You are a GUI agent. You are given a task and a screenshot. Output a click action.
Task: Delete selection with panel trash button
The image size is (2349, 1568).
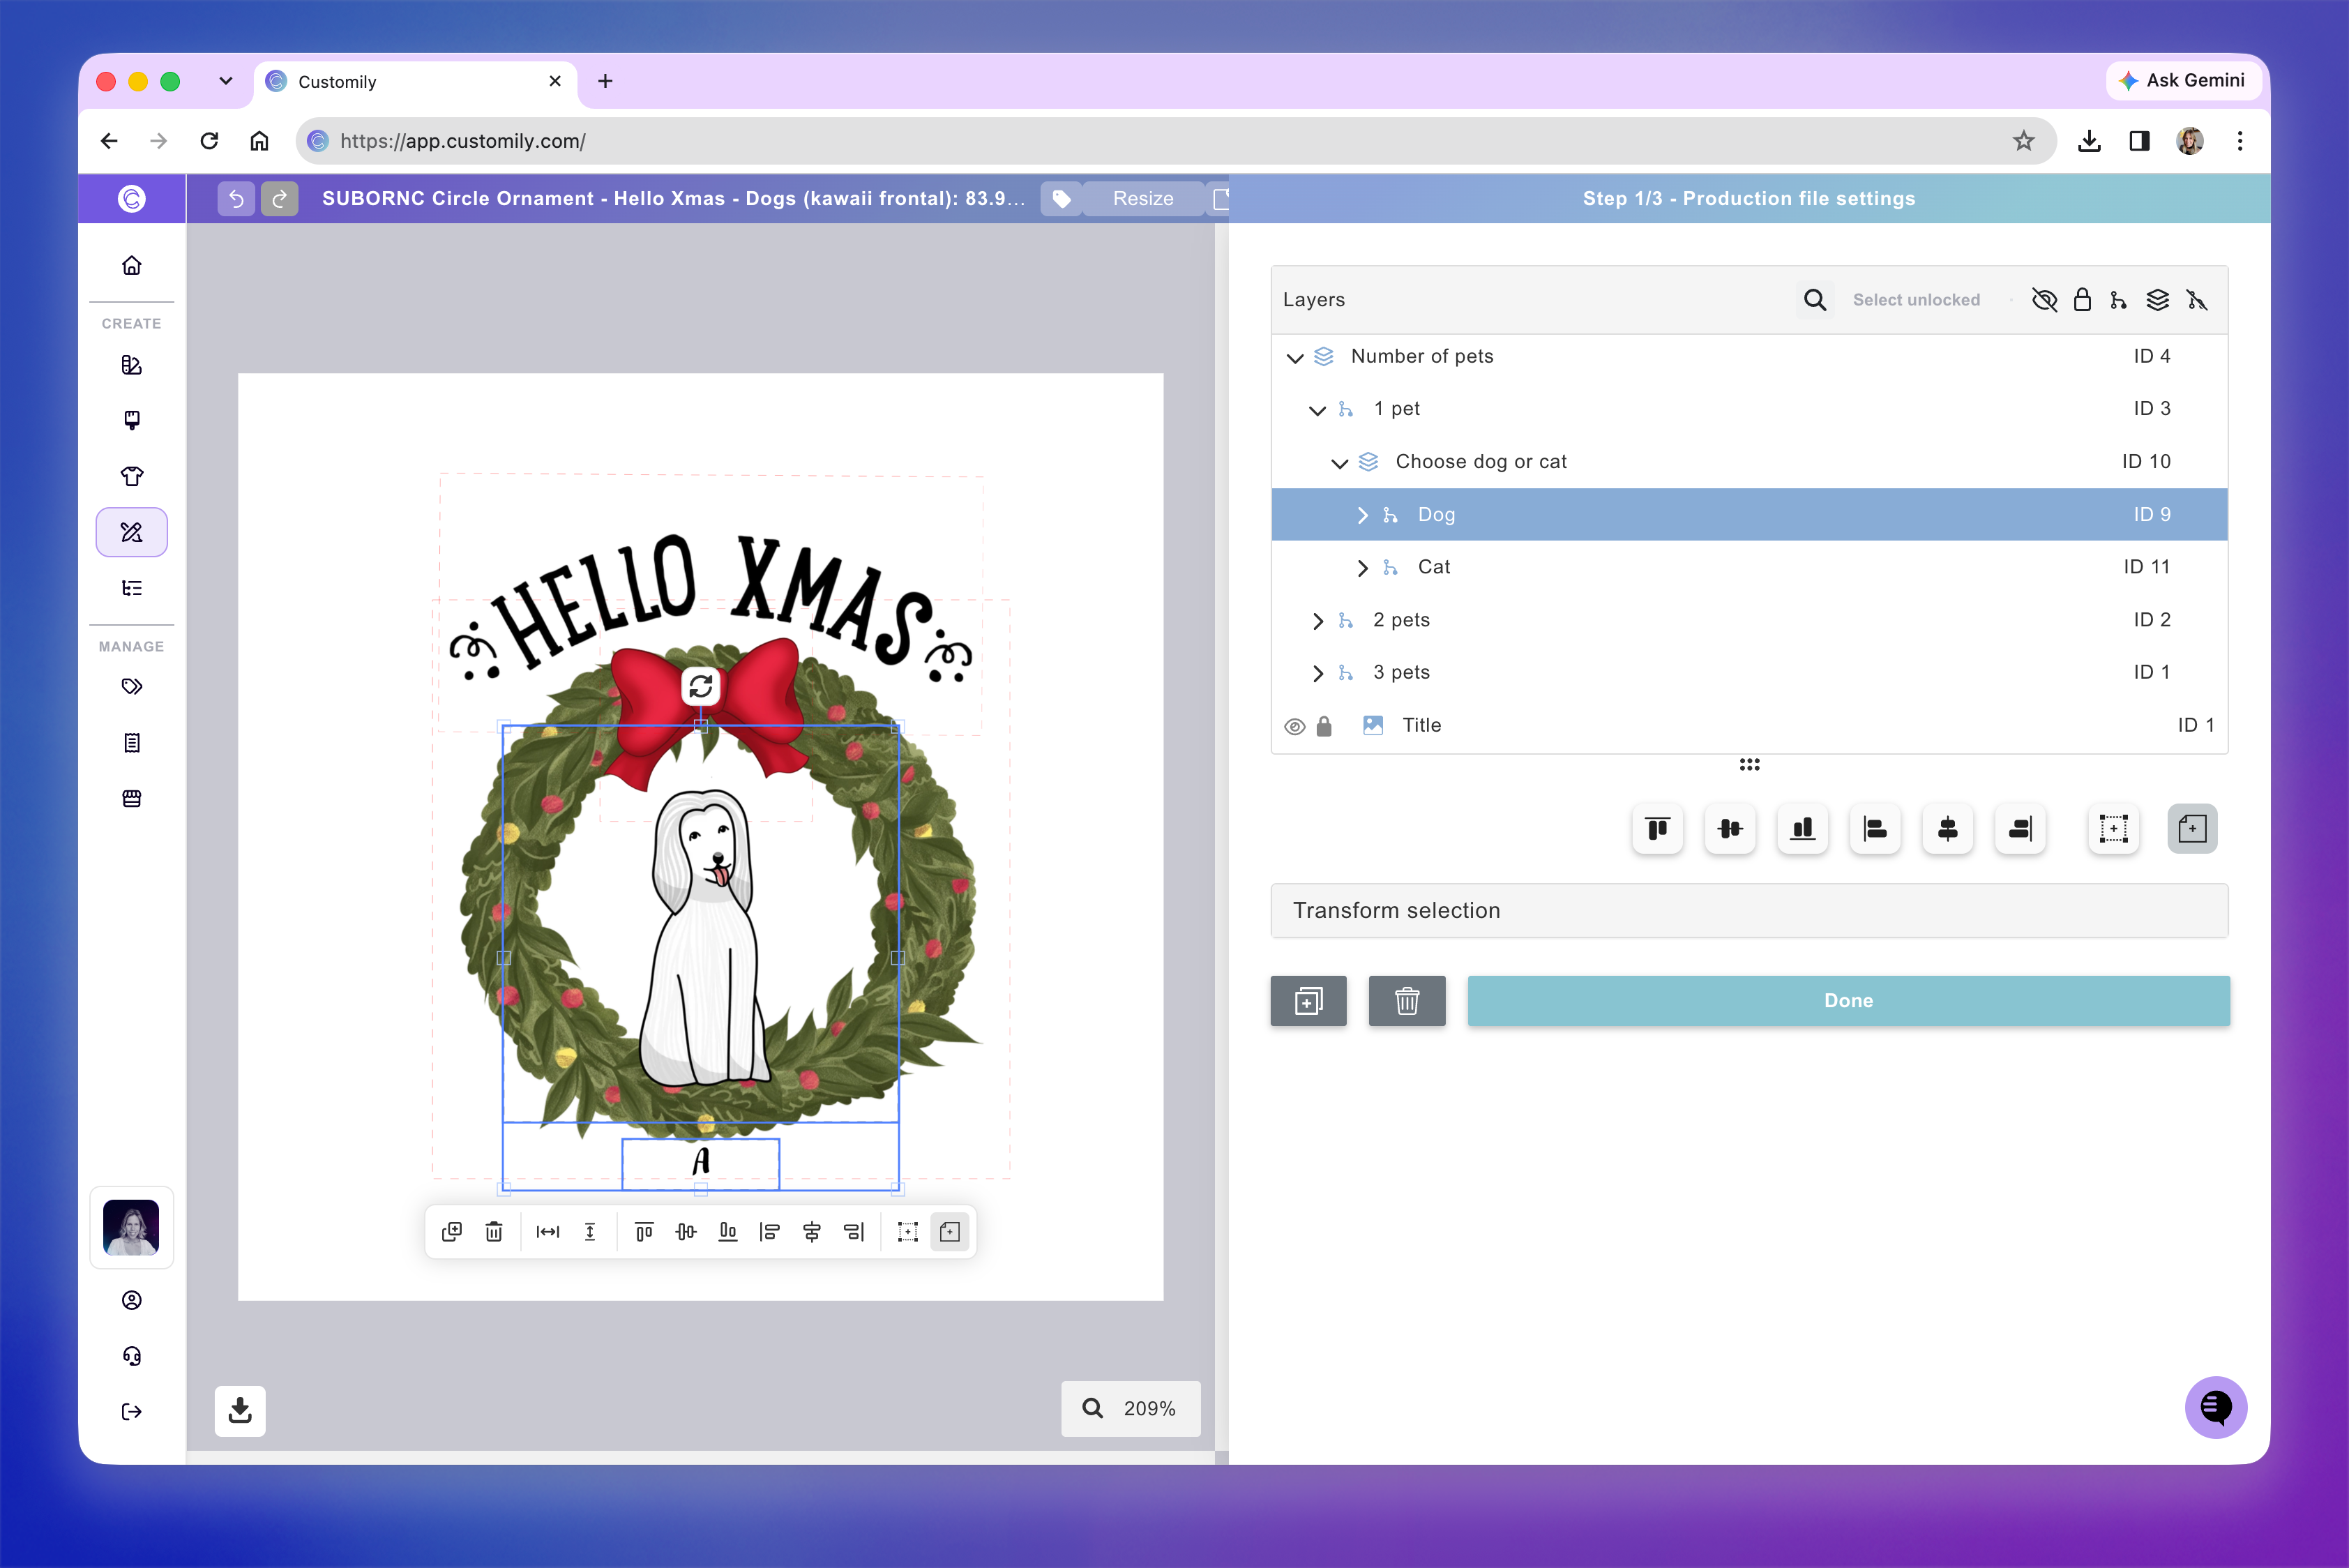[1407, 1001]
